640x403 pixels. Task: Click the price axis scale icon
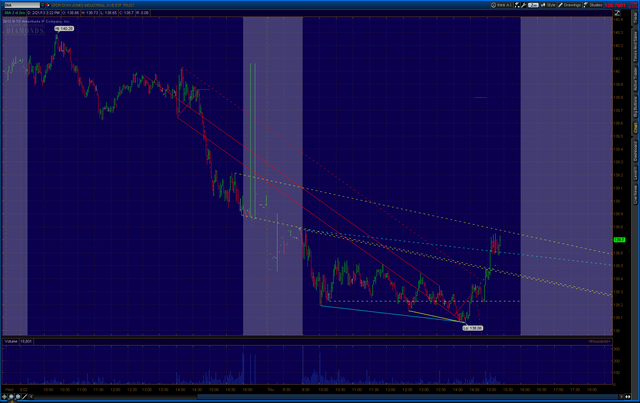pos(618,13)
